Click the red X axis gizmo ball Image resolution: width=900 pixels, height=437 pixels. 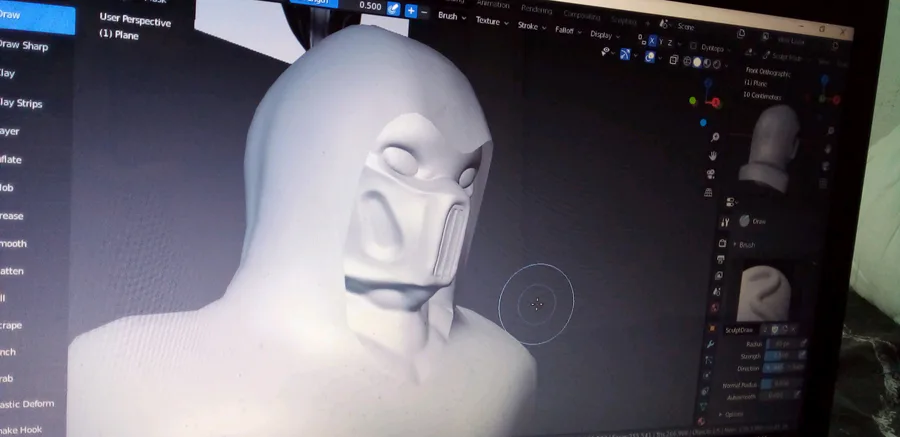pos(716,103)
